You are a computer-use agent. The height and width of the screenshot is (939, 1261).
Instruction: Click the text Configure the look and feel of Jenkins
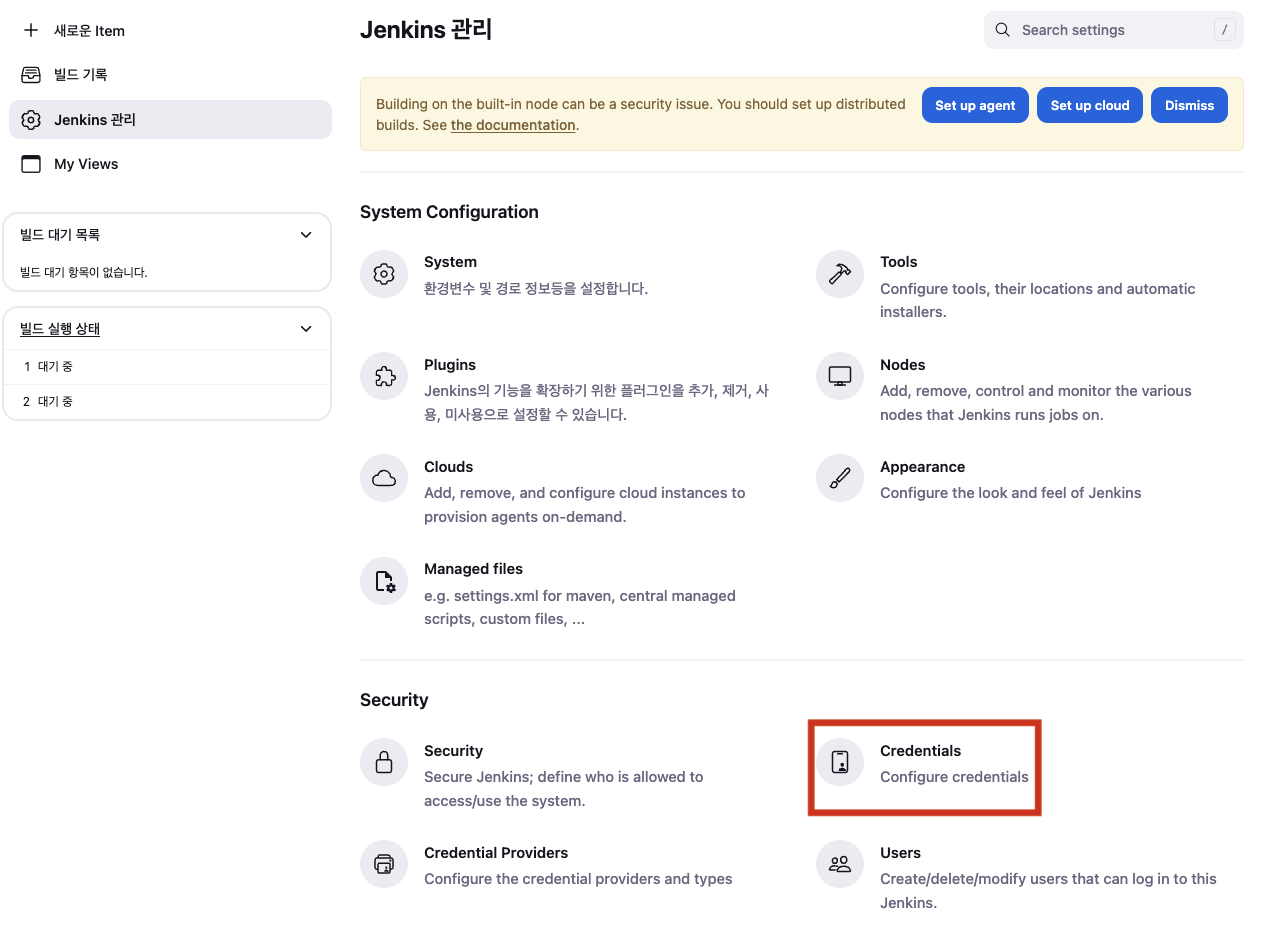click(1011, 493)
